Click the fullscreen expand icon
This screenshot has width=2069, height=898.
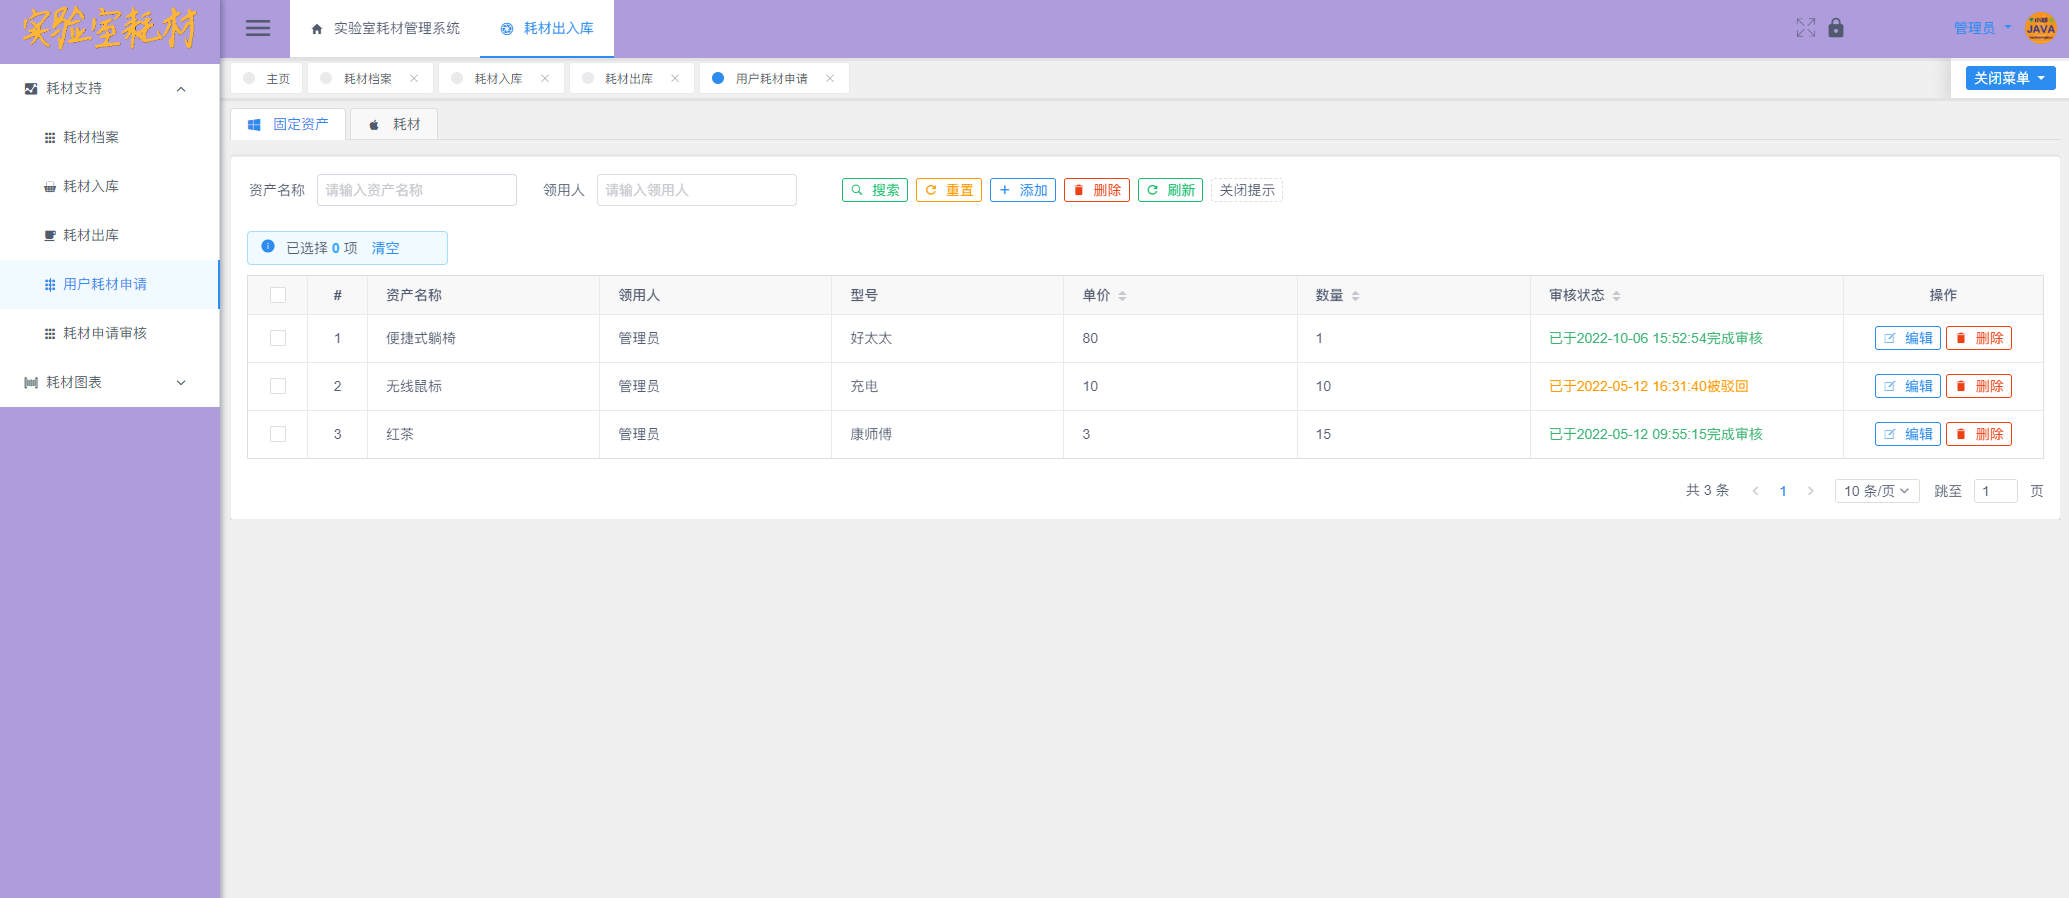tap(1806, 28)
